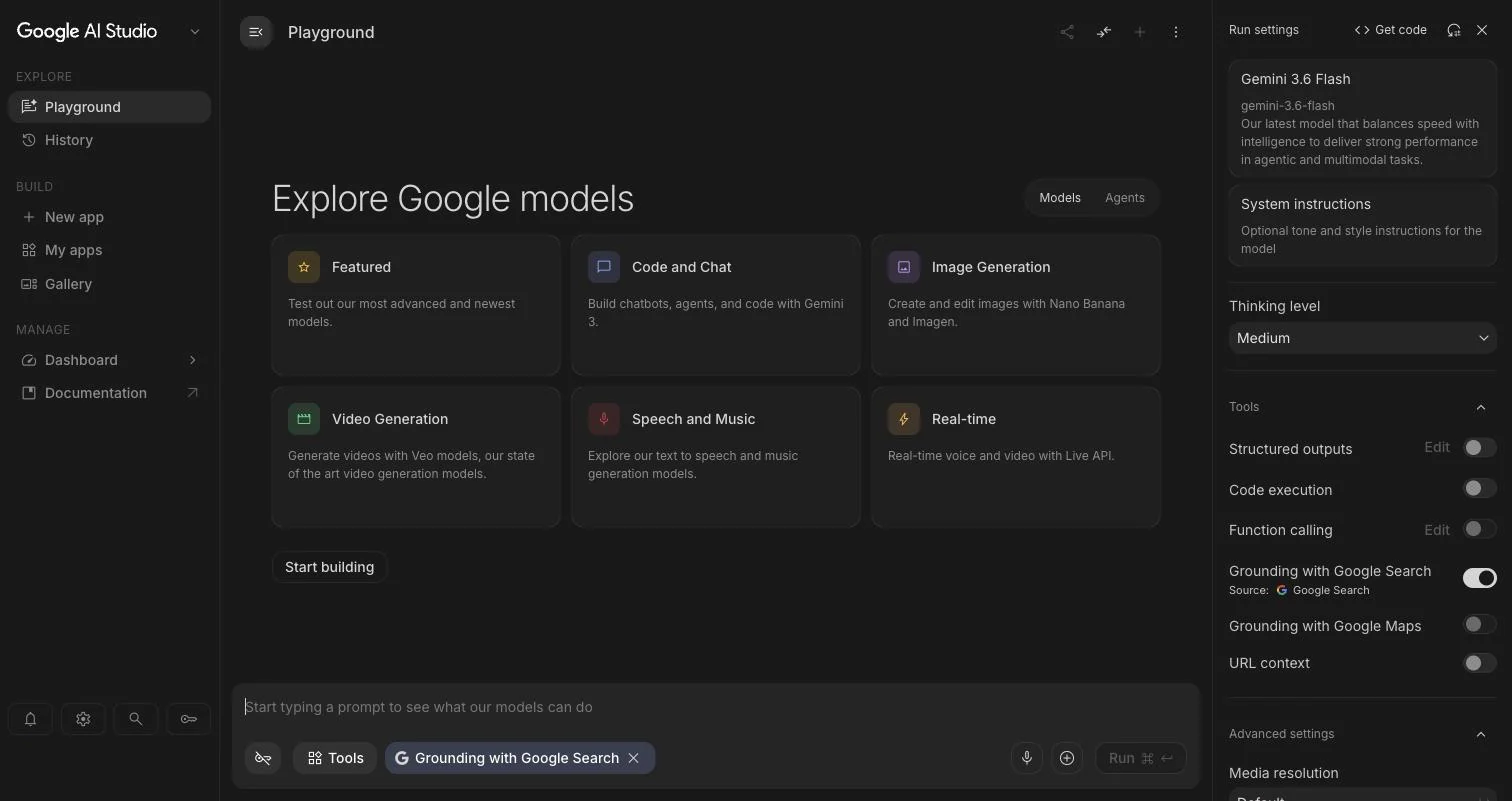Click the Google logo beside the Google Search source
Viewport: 1512px width, 801px height.
[1282, 590]
